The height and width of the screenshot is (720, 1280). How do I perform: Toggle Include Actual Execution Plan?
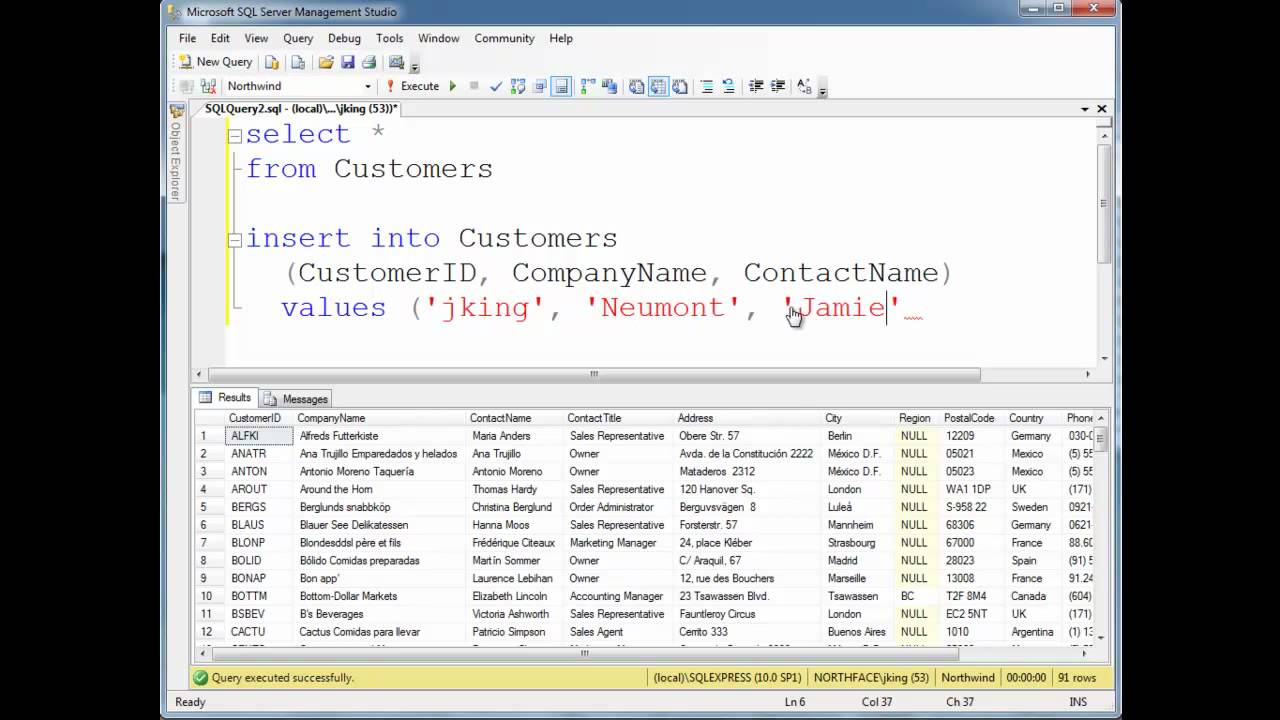[587, 86]
